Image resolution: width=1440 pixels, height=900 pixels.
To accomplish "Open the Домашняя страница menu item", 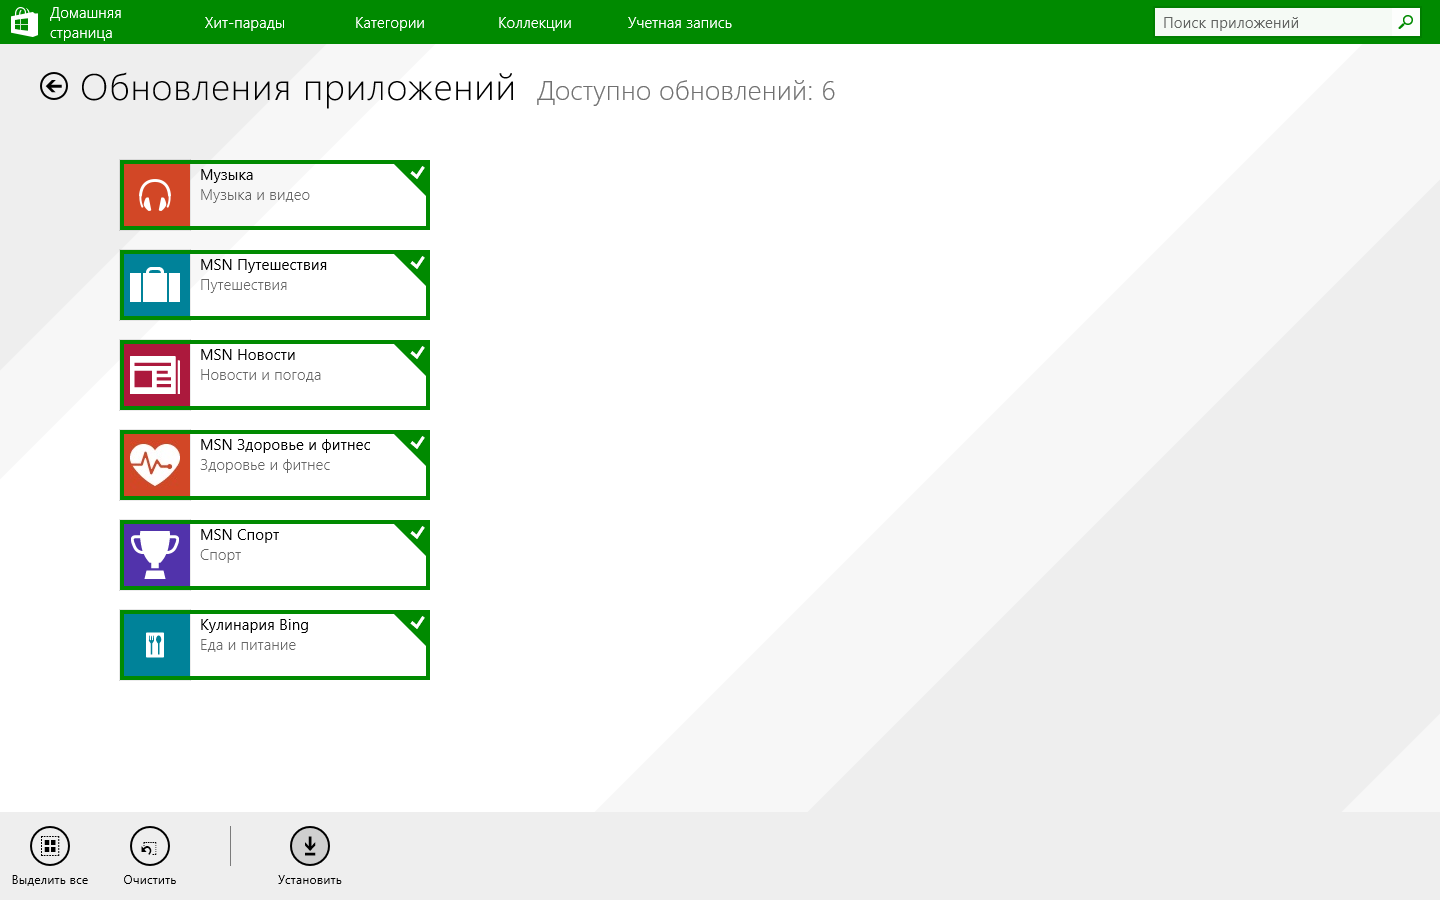I will click(86, 22).
